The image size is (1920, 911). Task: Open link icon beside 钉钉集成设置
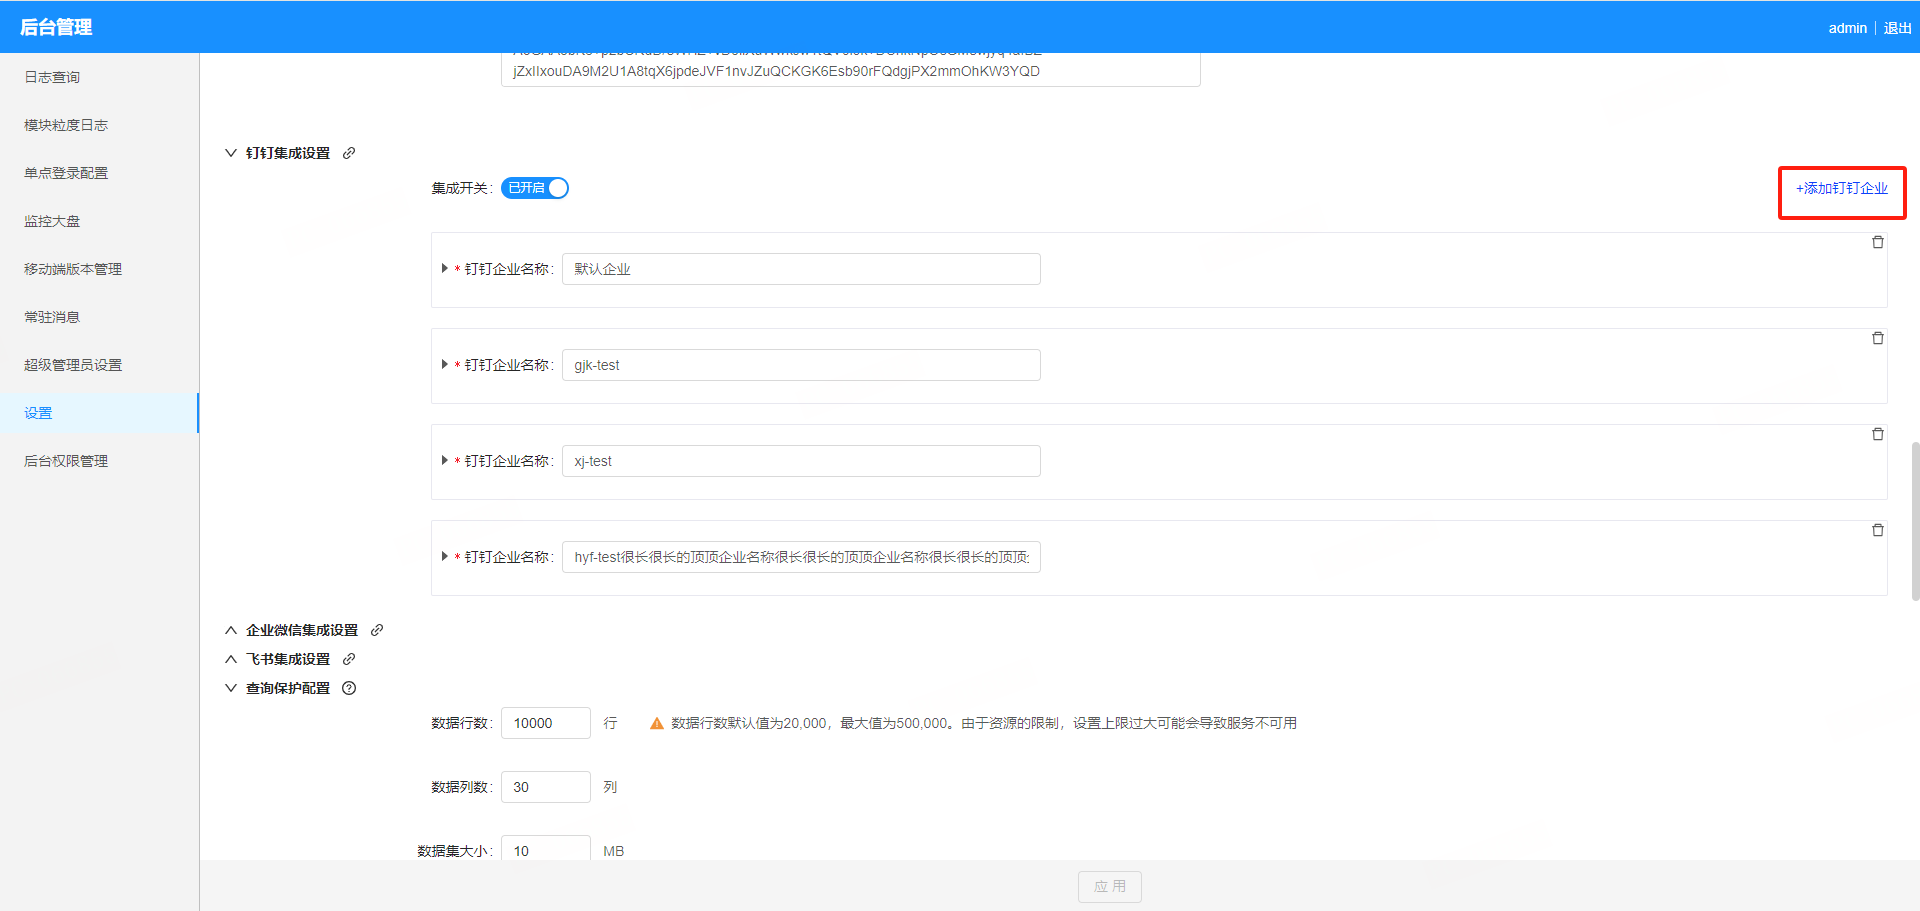pos(349,153)
